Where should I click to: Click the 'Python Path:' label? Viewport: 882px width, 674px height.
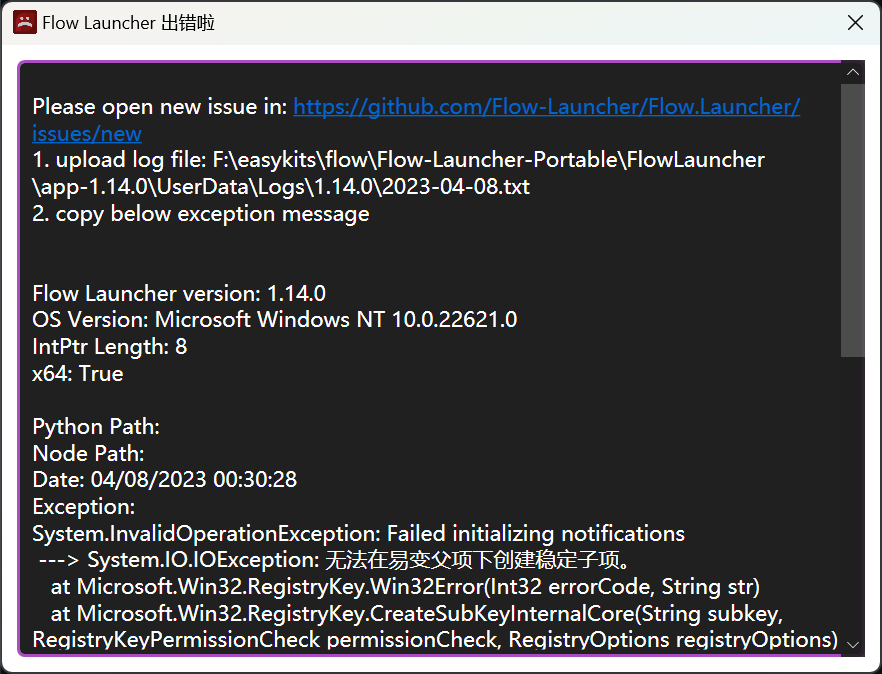95,426
